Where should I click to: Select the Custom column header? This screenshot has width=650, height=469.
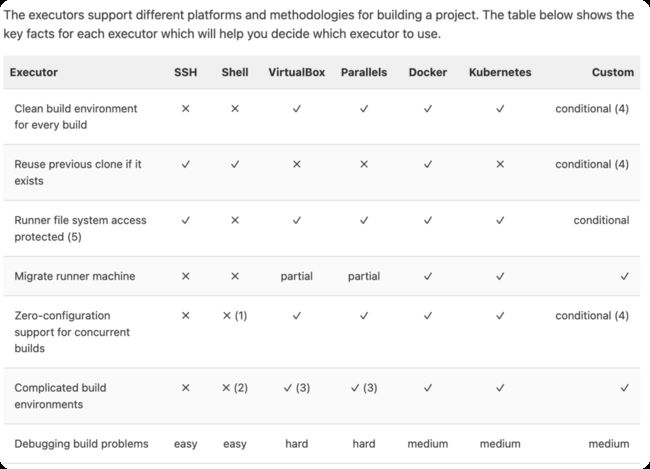613,72
